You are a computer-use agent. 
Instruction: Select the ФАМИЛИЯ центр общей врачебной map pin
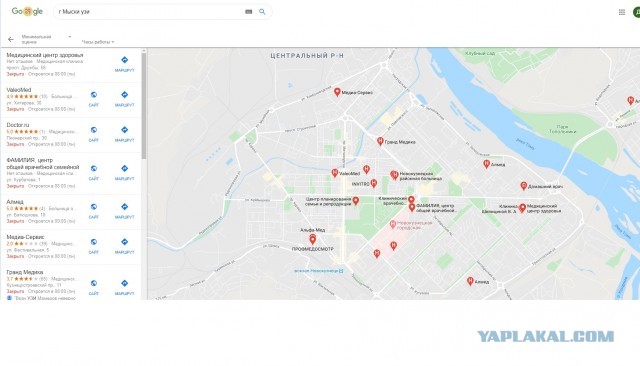click(412, 208)
